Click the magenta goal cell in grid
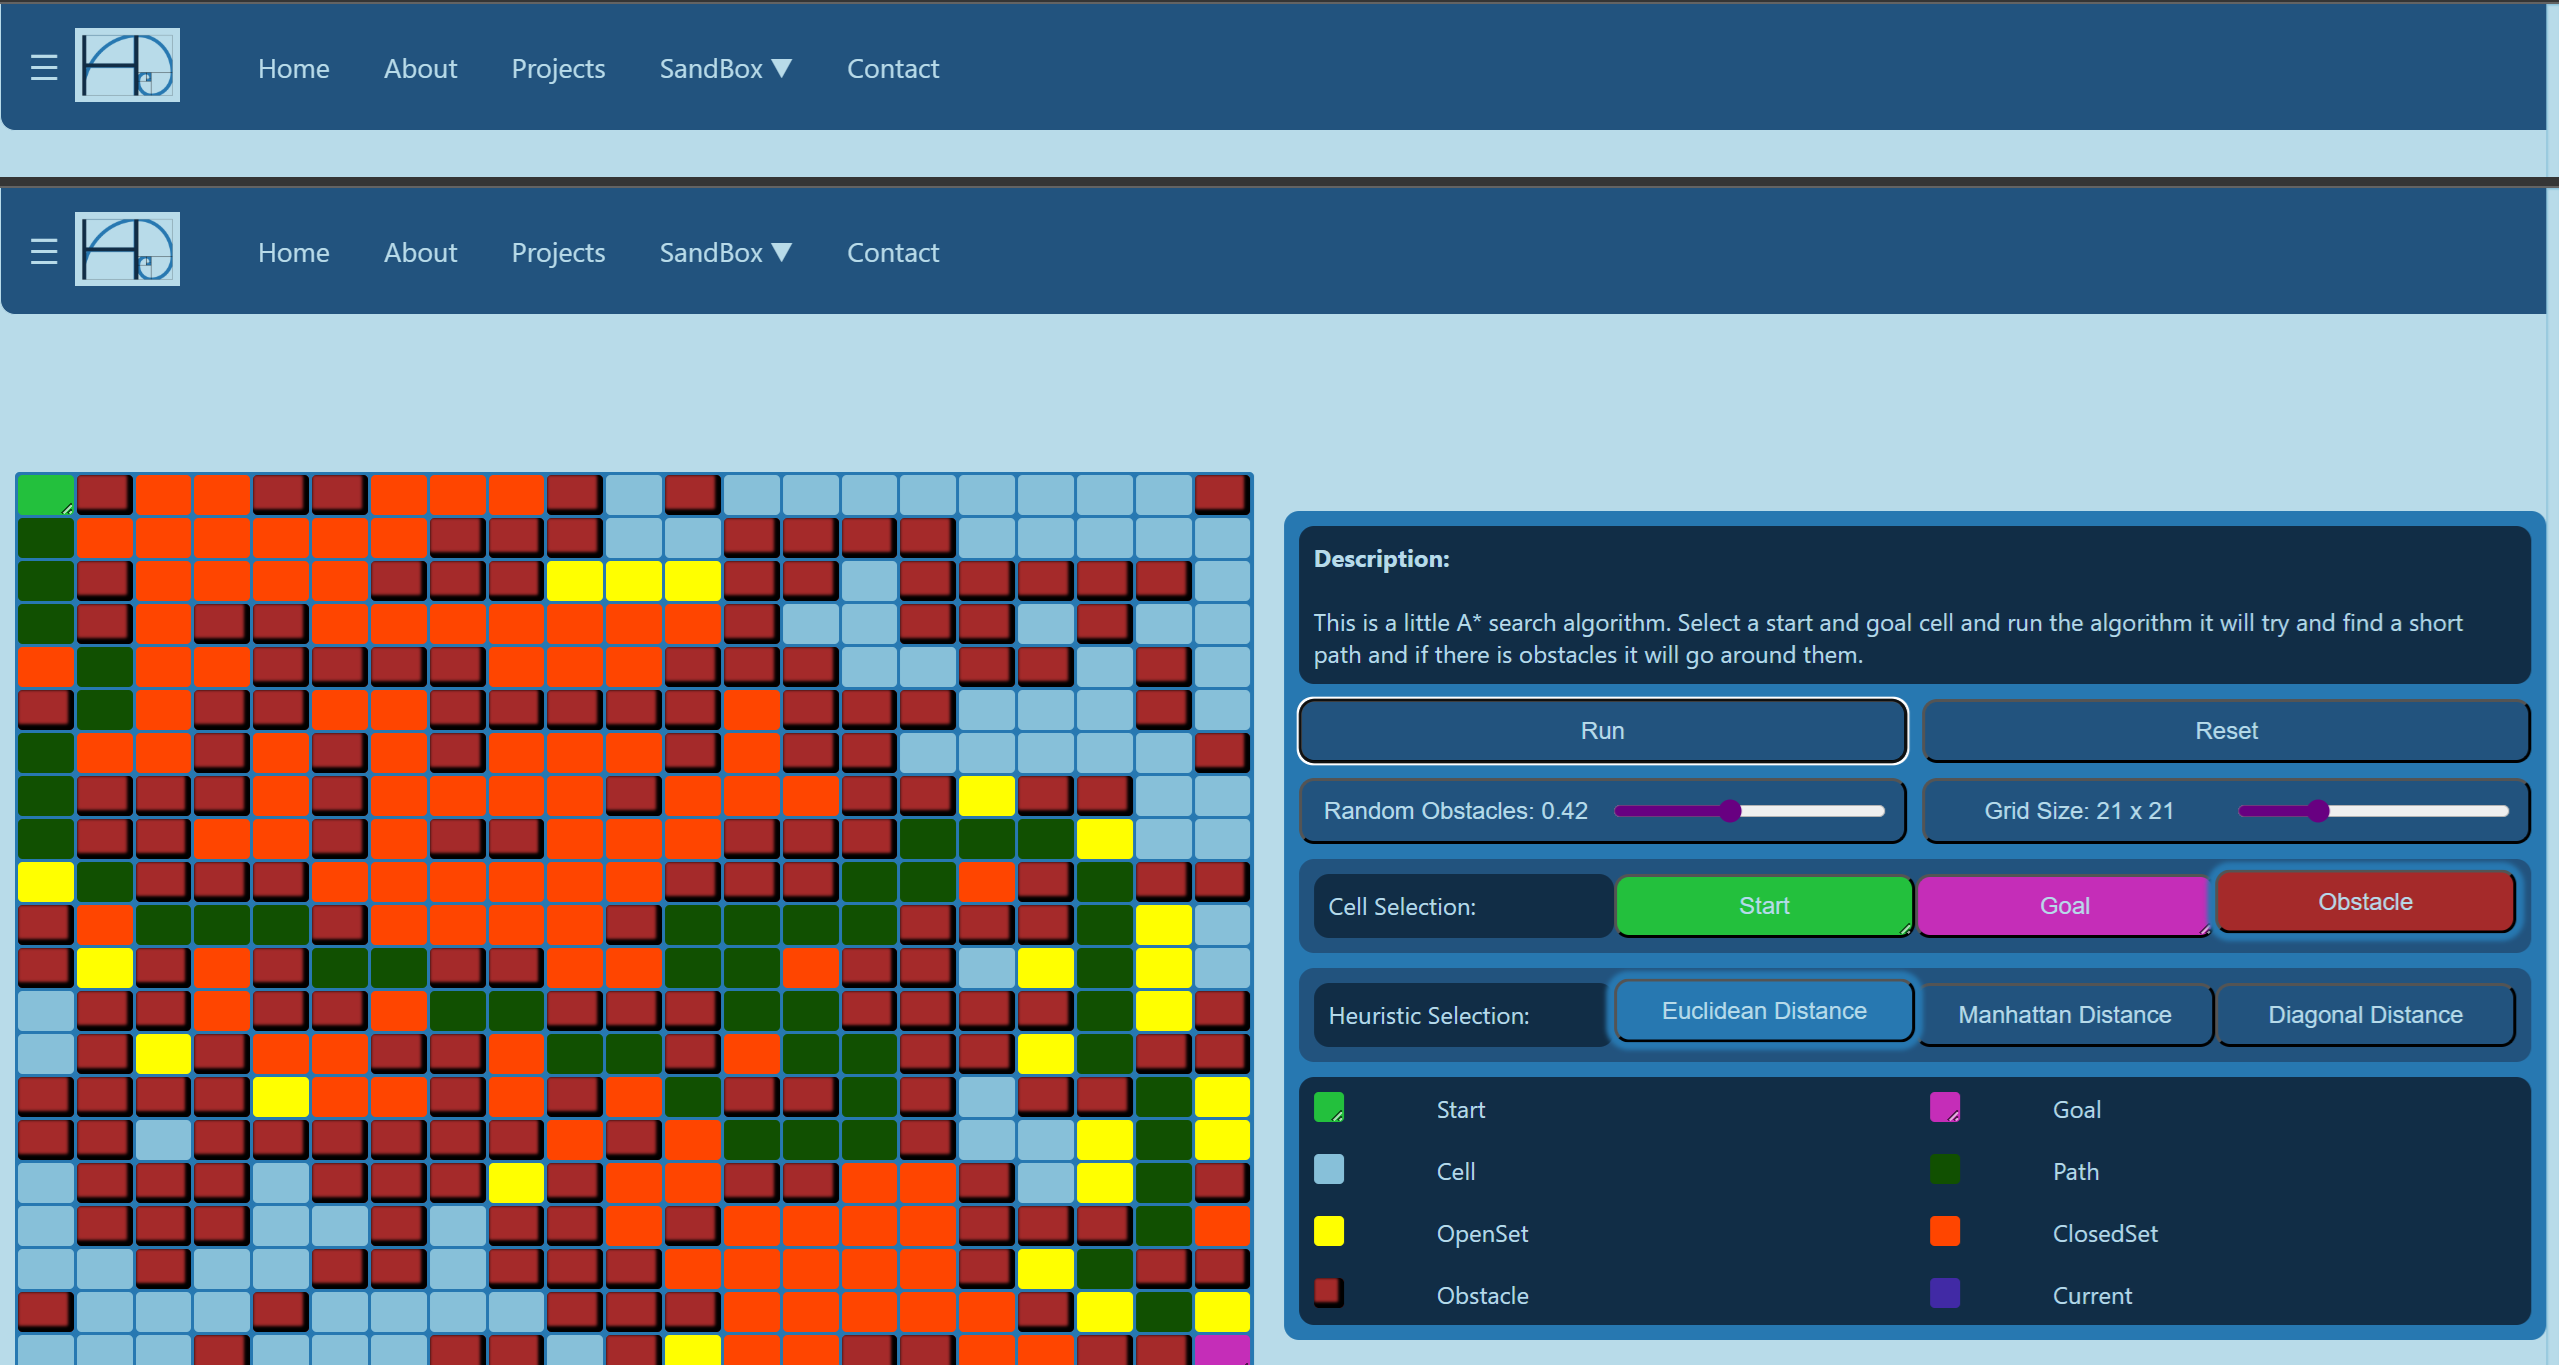The image size is (2559, 1365). click(1222, 1351)
